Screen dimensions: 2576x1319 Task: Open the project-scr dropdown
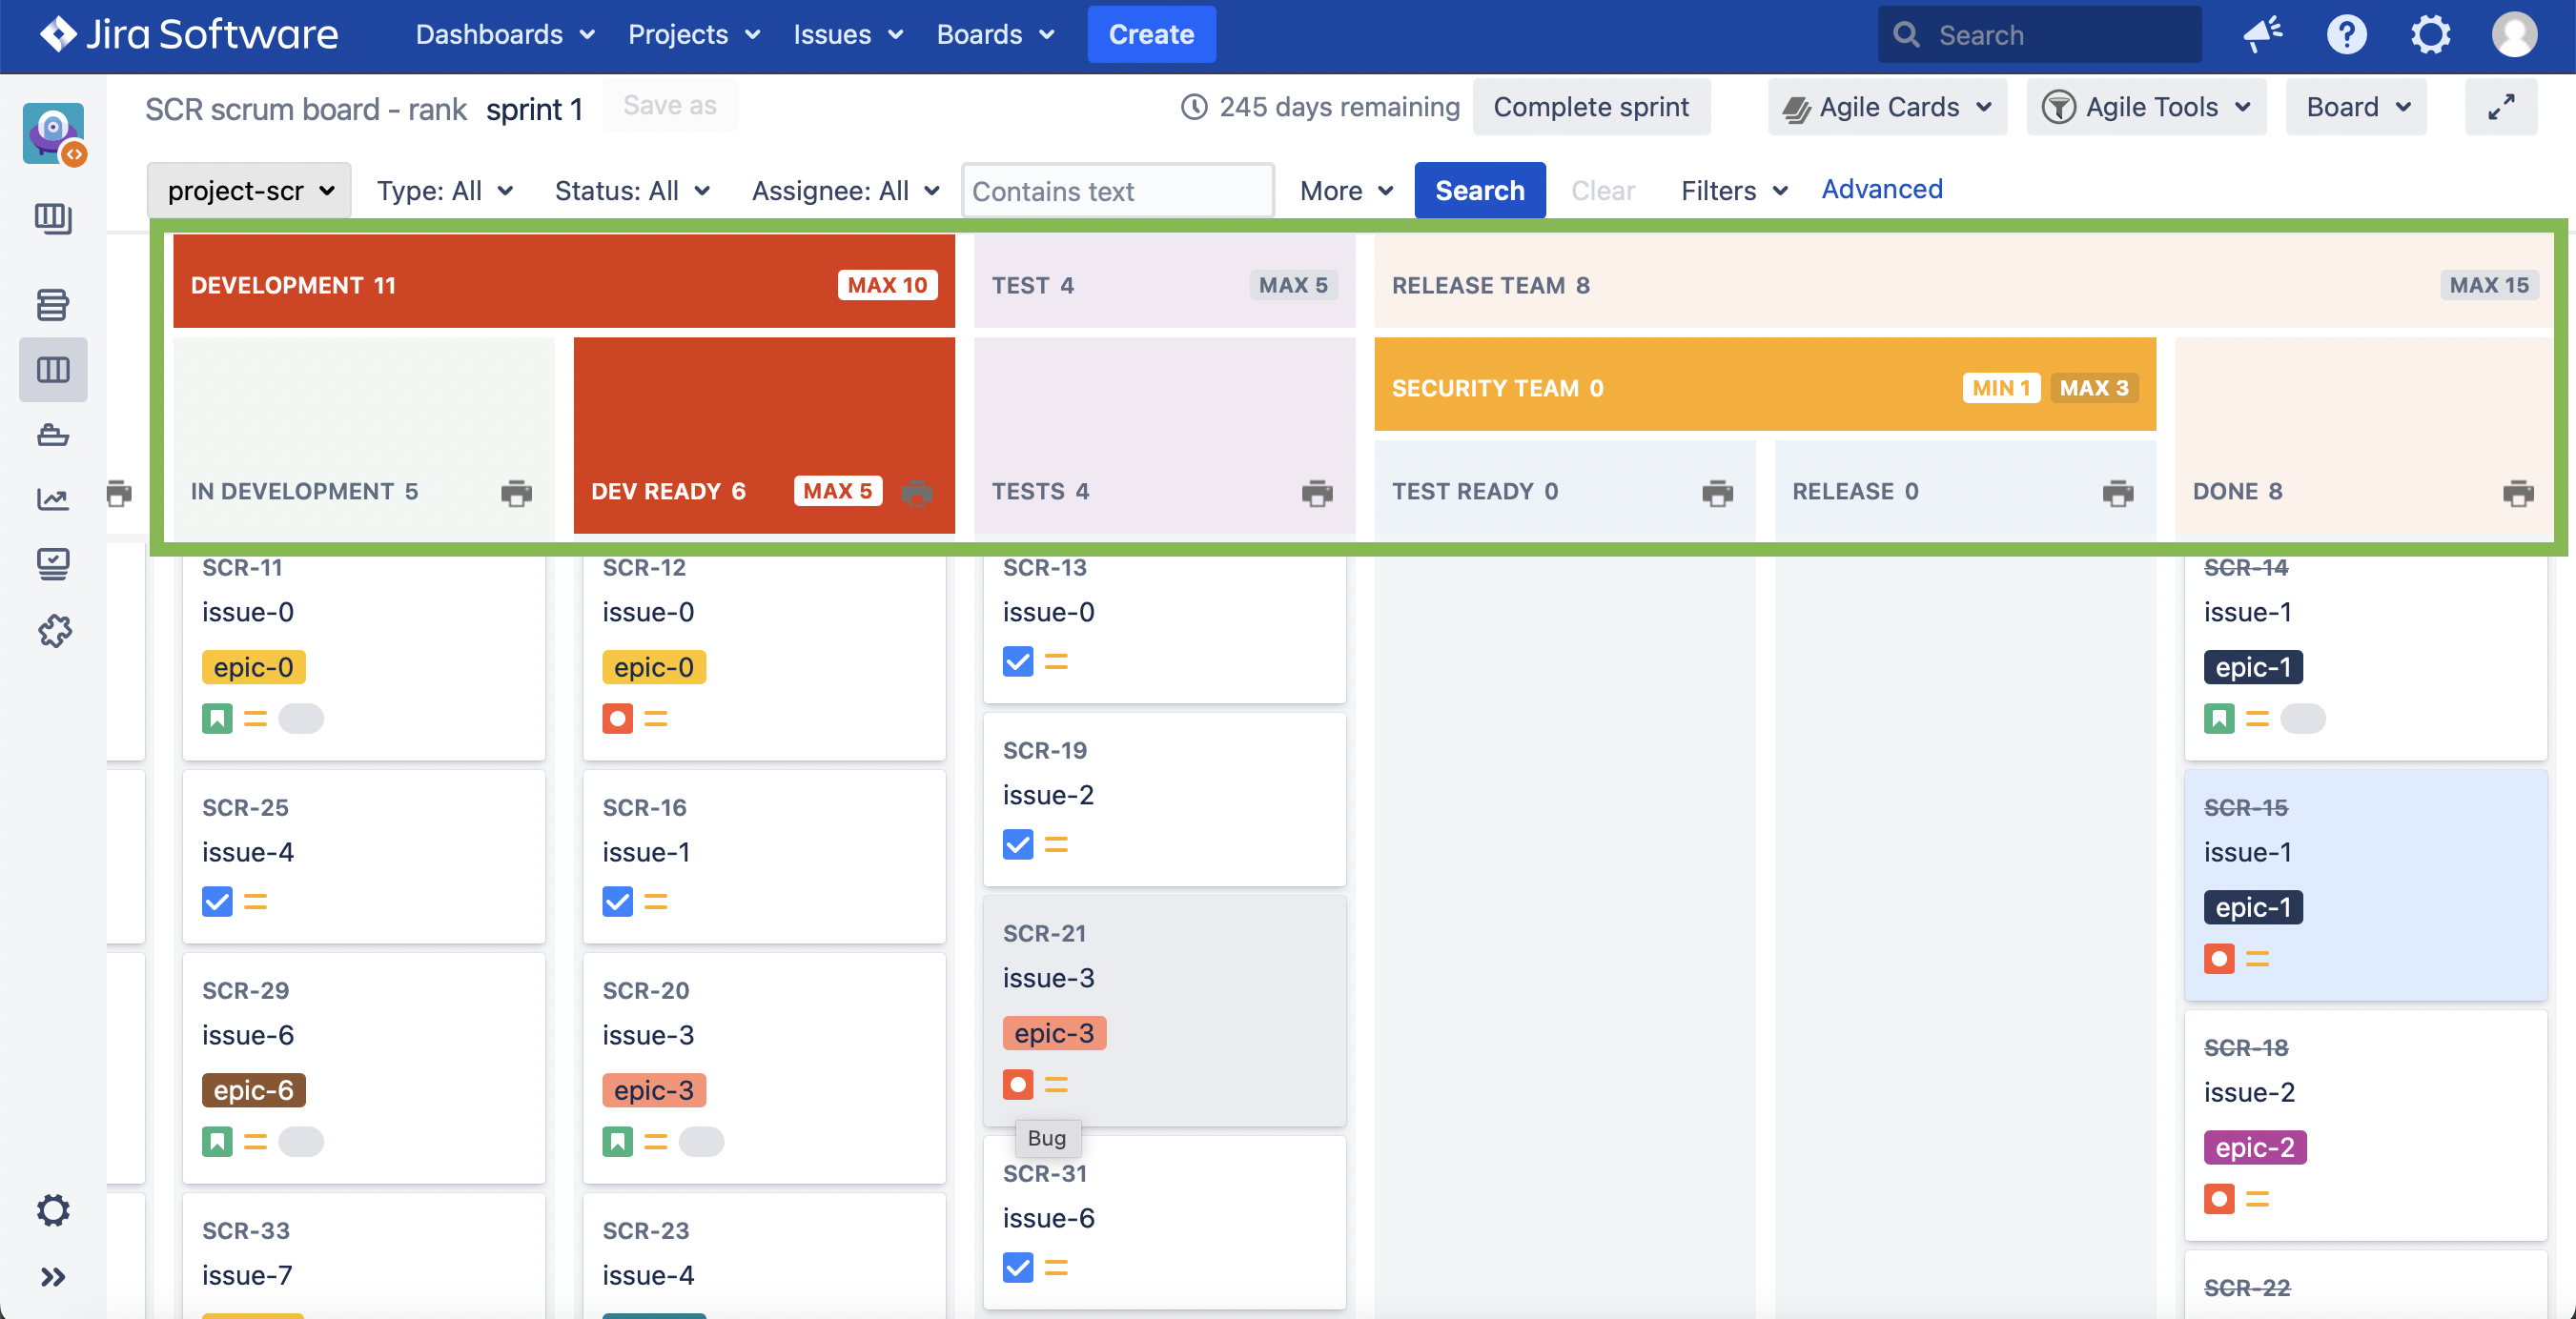(x=250, y=190)
